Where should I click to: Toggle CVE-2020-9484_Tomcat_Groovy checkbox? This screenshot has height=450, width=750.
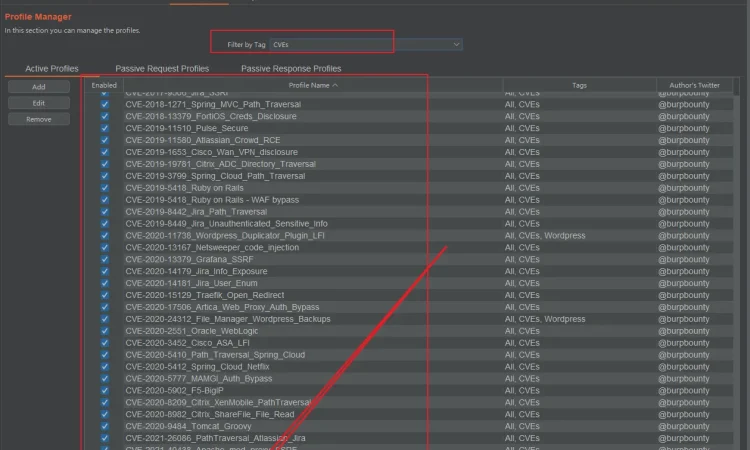[105, 426]
